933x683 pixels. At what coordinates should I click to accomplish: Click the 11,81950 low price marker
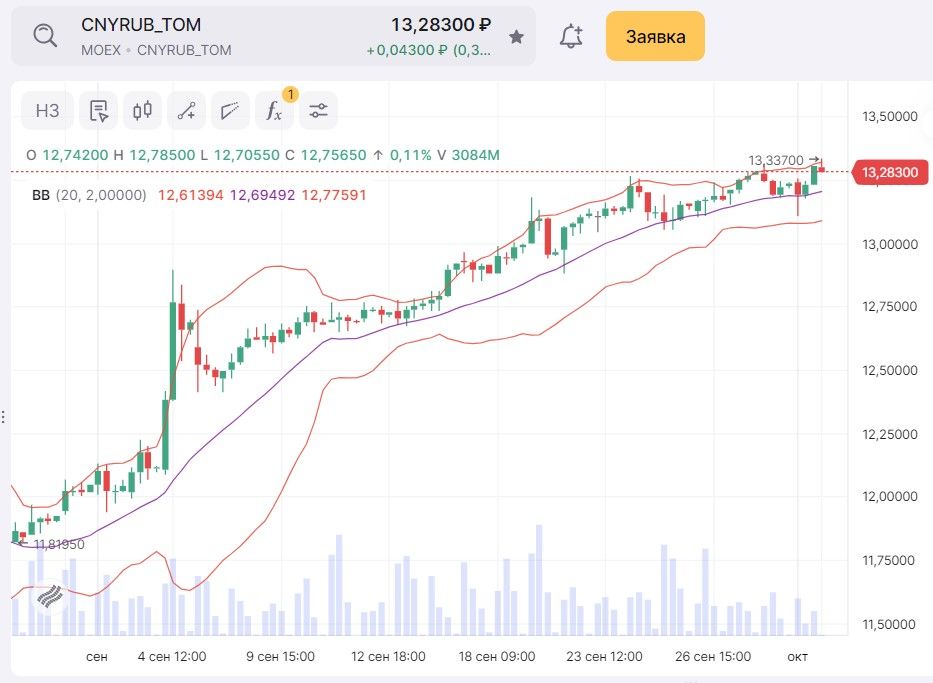coord(58,545)
